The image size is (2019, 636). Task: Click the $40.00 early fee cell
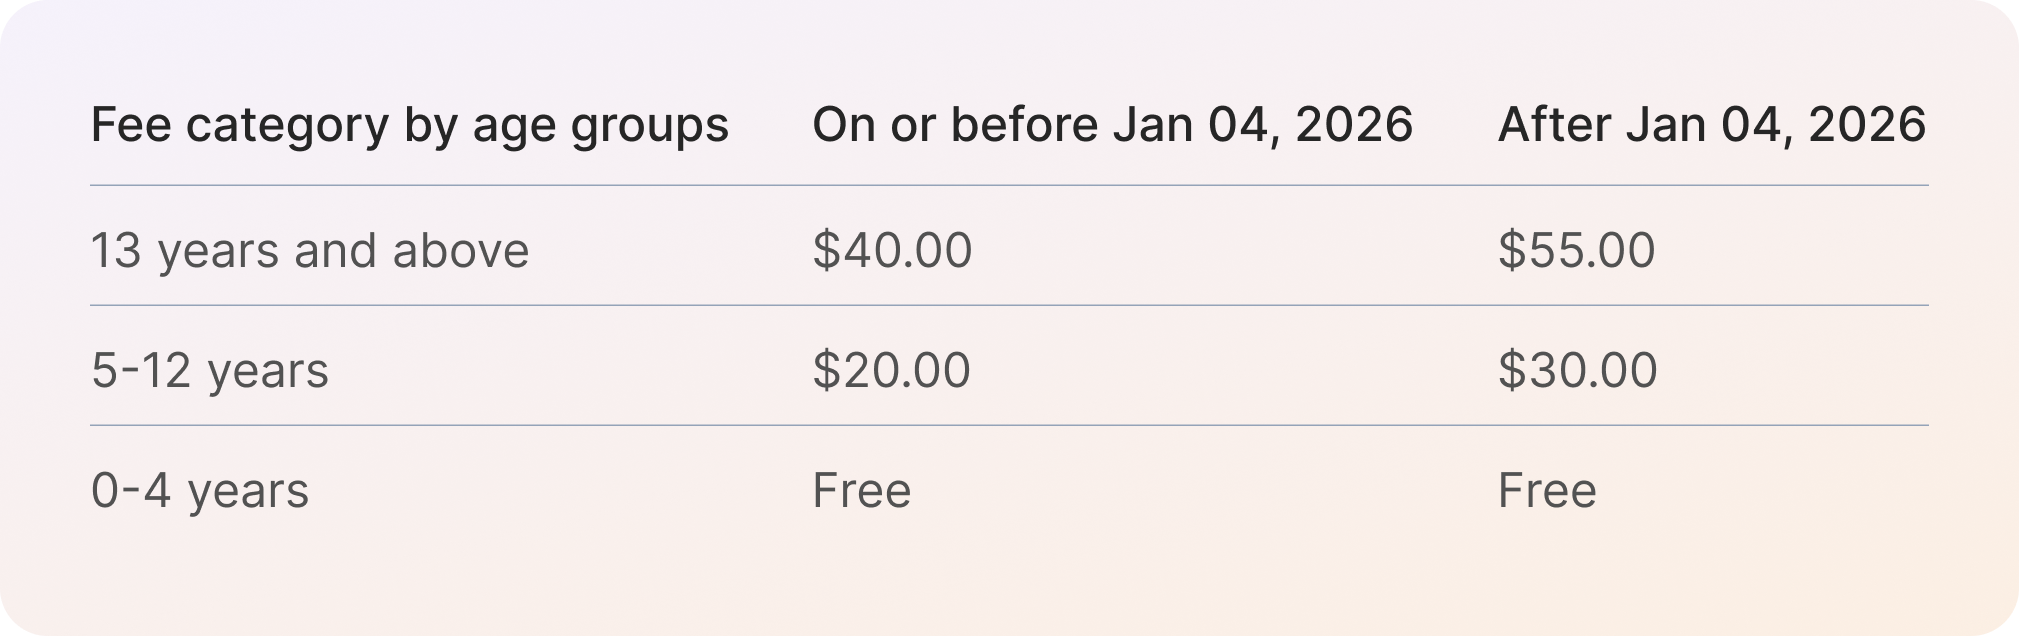point(892,250)
